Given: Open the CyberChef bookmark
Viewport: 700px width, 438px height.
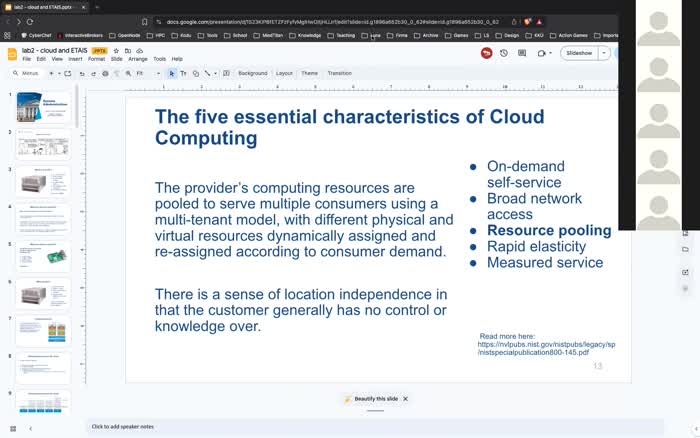Looking at the screenshot, I should pos(36,35).
